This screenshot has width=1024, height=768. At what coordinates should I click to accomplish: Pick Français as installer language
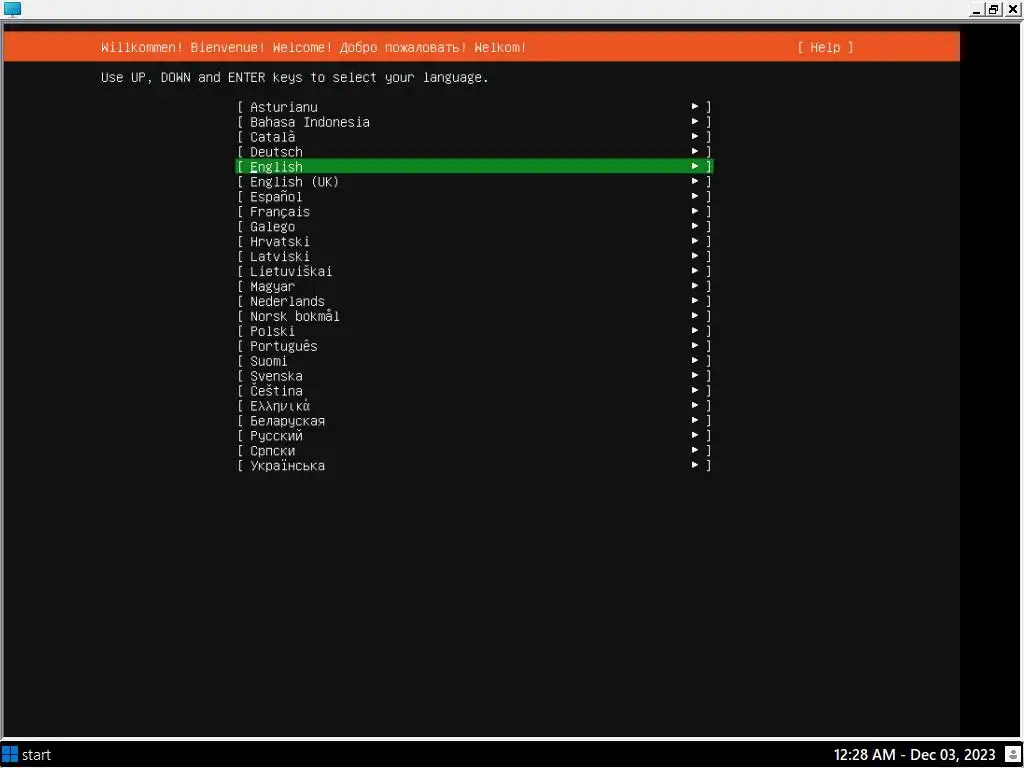coord(474,212)
